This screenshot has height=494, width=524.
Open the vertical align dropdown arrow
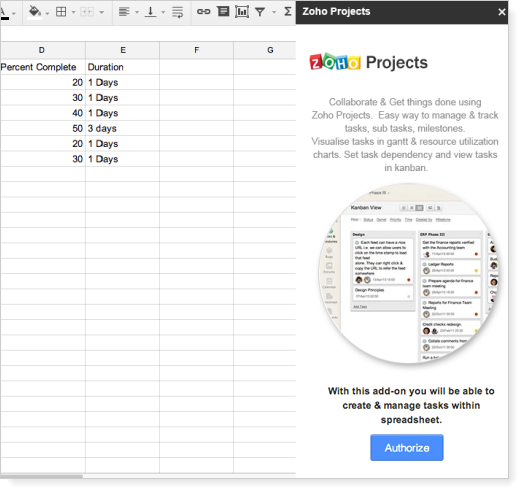point(163,13)
